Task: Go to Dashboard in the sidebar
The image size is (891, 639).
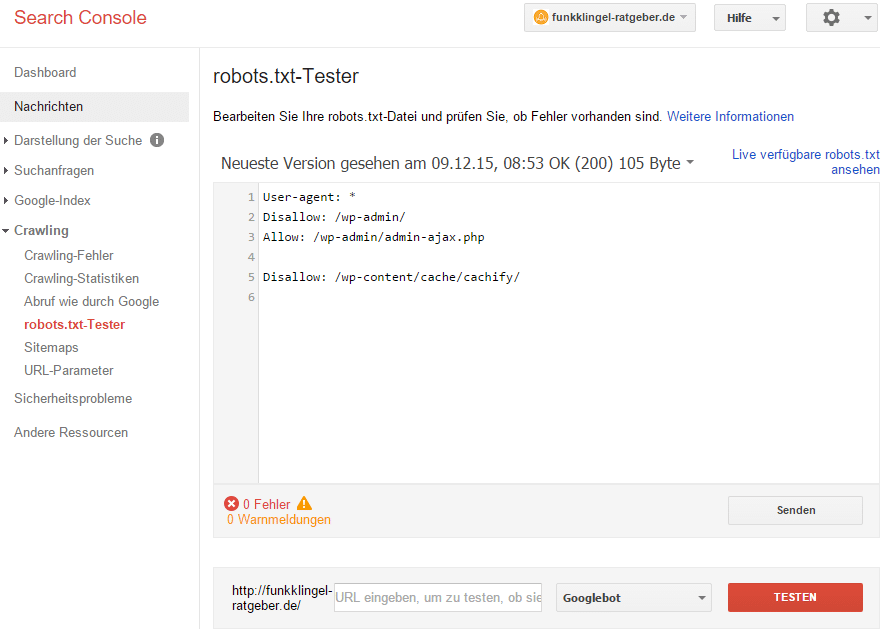Action: click(45, 73)
